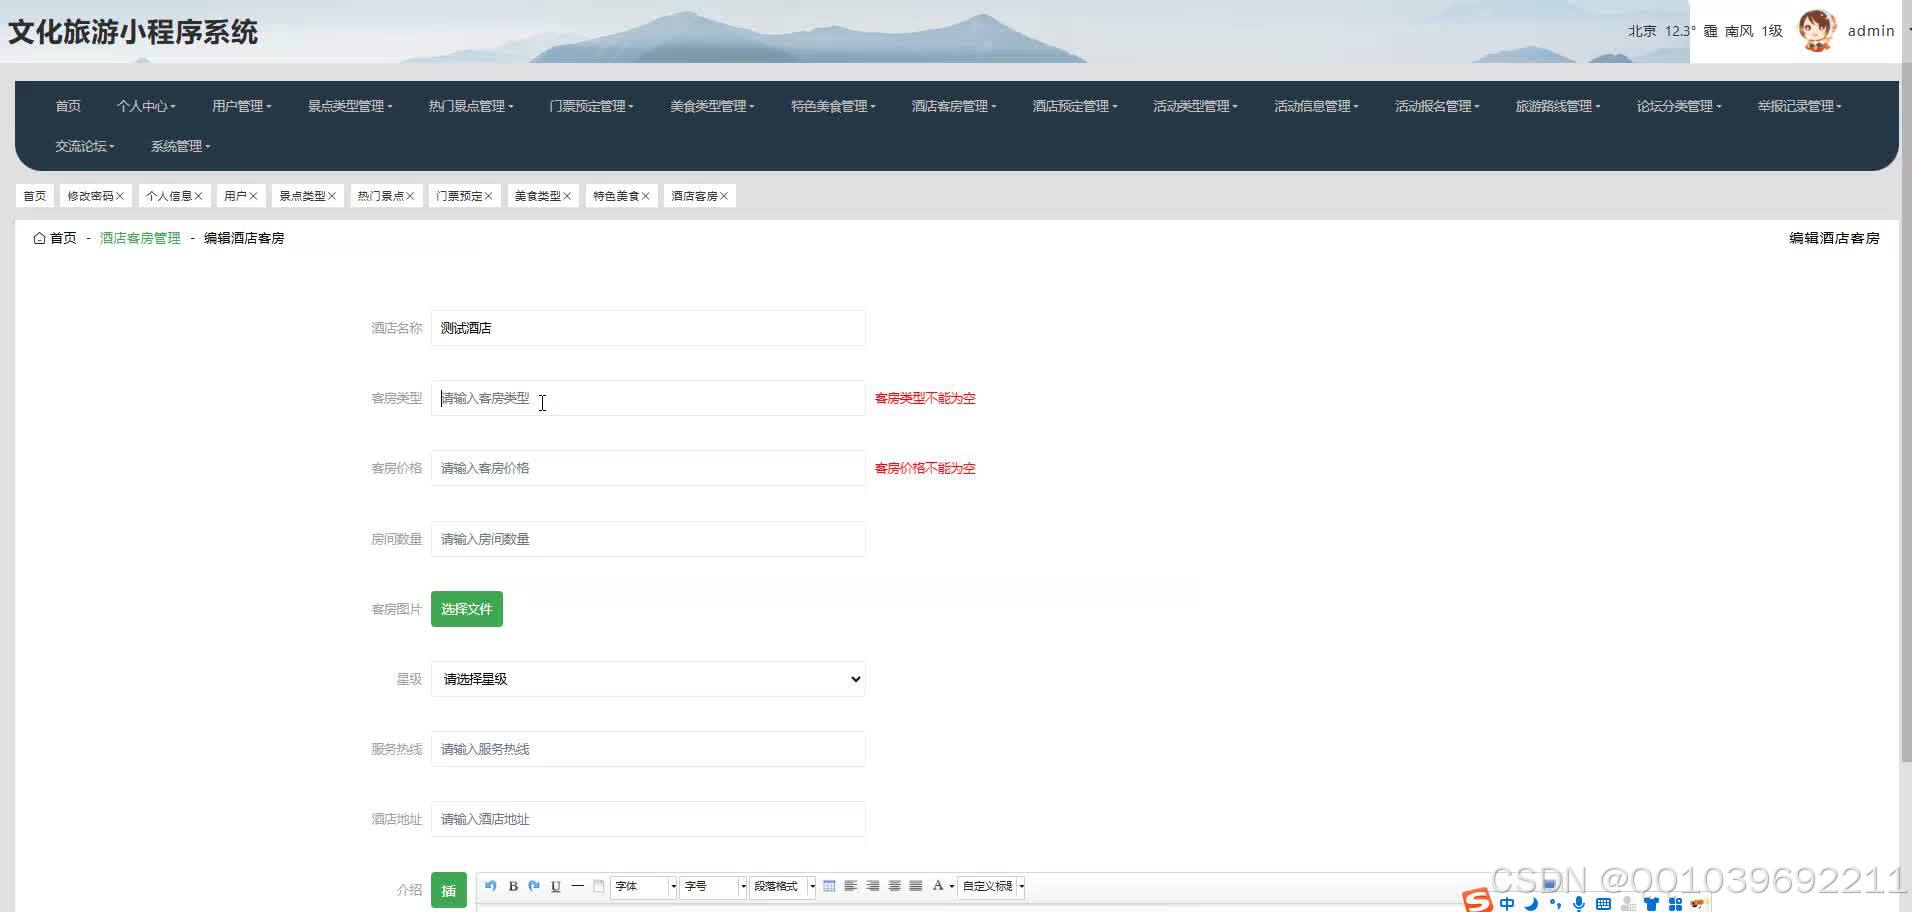Open Sogou toolbox grid icon
Image resolution: width=1912 pixels, height=912 pixels.
(1675, 904)
